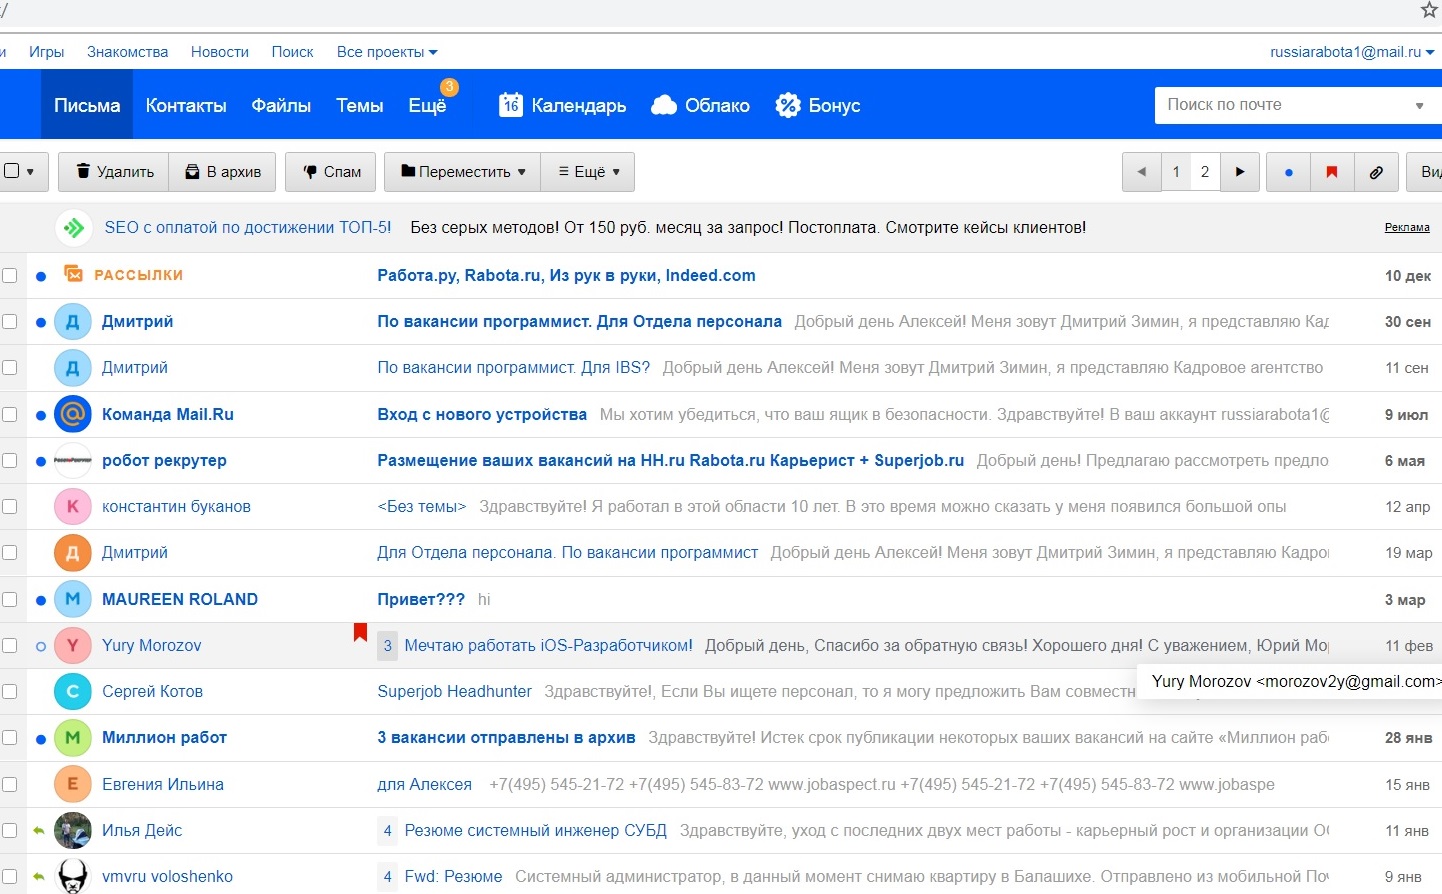Viewport: 1442px width, 894px height.
Task: Open Контакты tab
Action: [x=186, y=105]
